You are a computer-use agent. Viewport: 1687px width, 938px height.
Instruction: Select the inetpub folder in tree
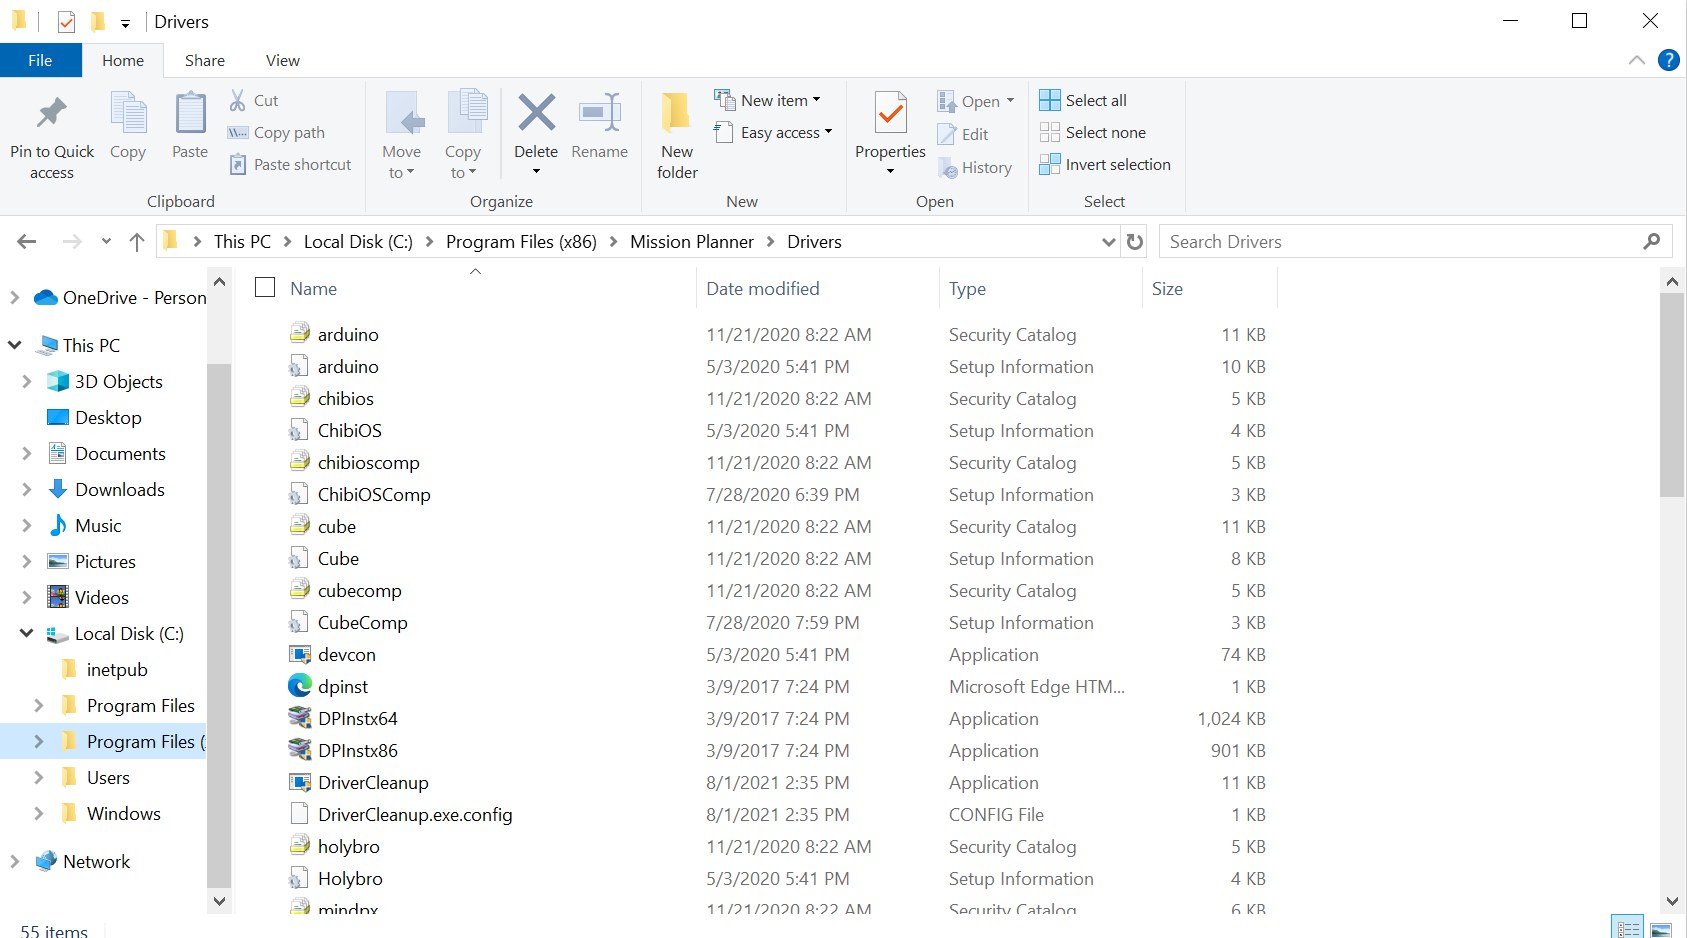tap(117, 669)
